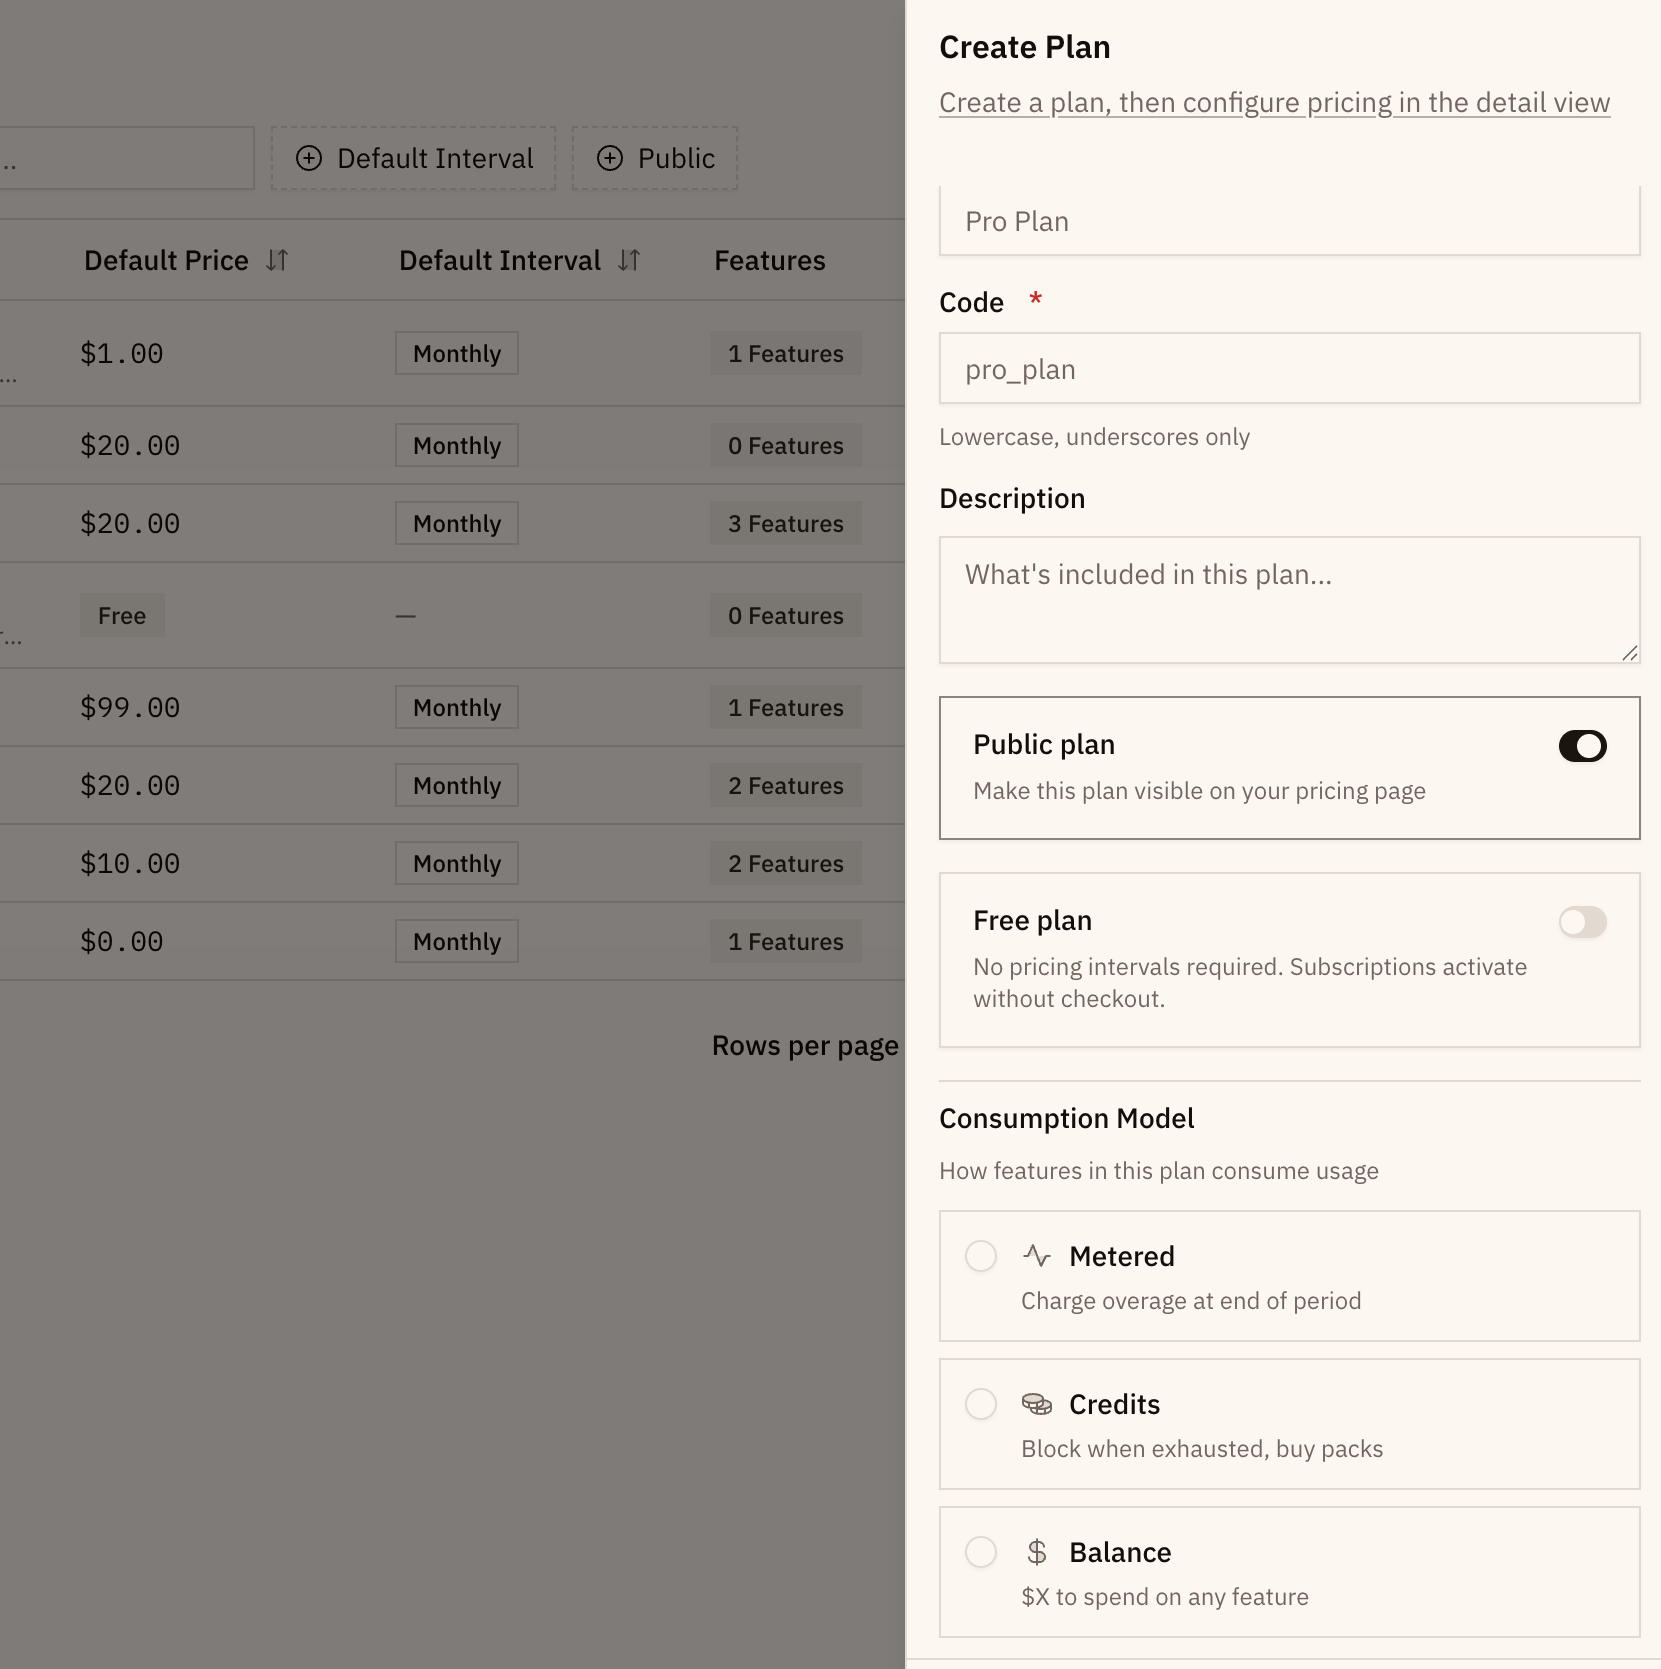Sort by Default Price column arrows
Screen dimensions: 1661x1669
tap(277, 260)
